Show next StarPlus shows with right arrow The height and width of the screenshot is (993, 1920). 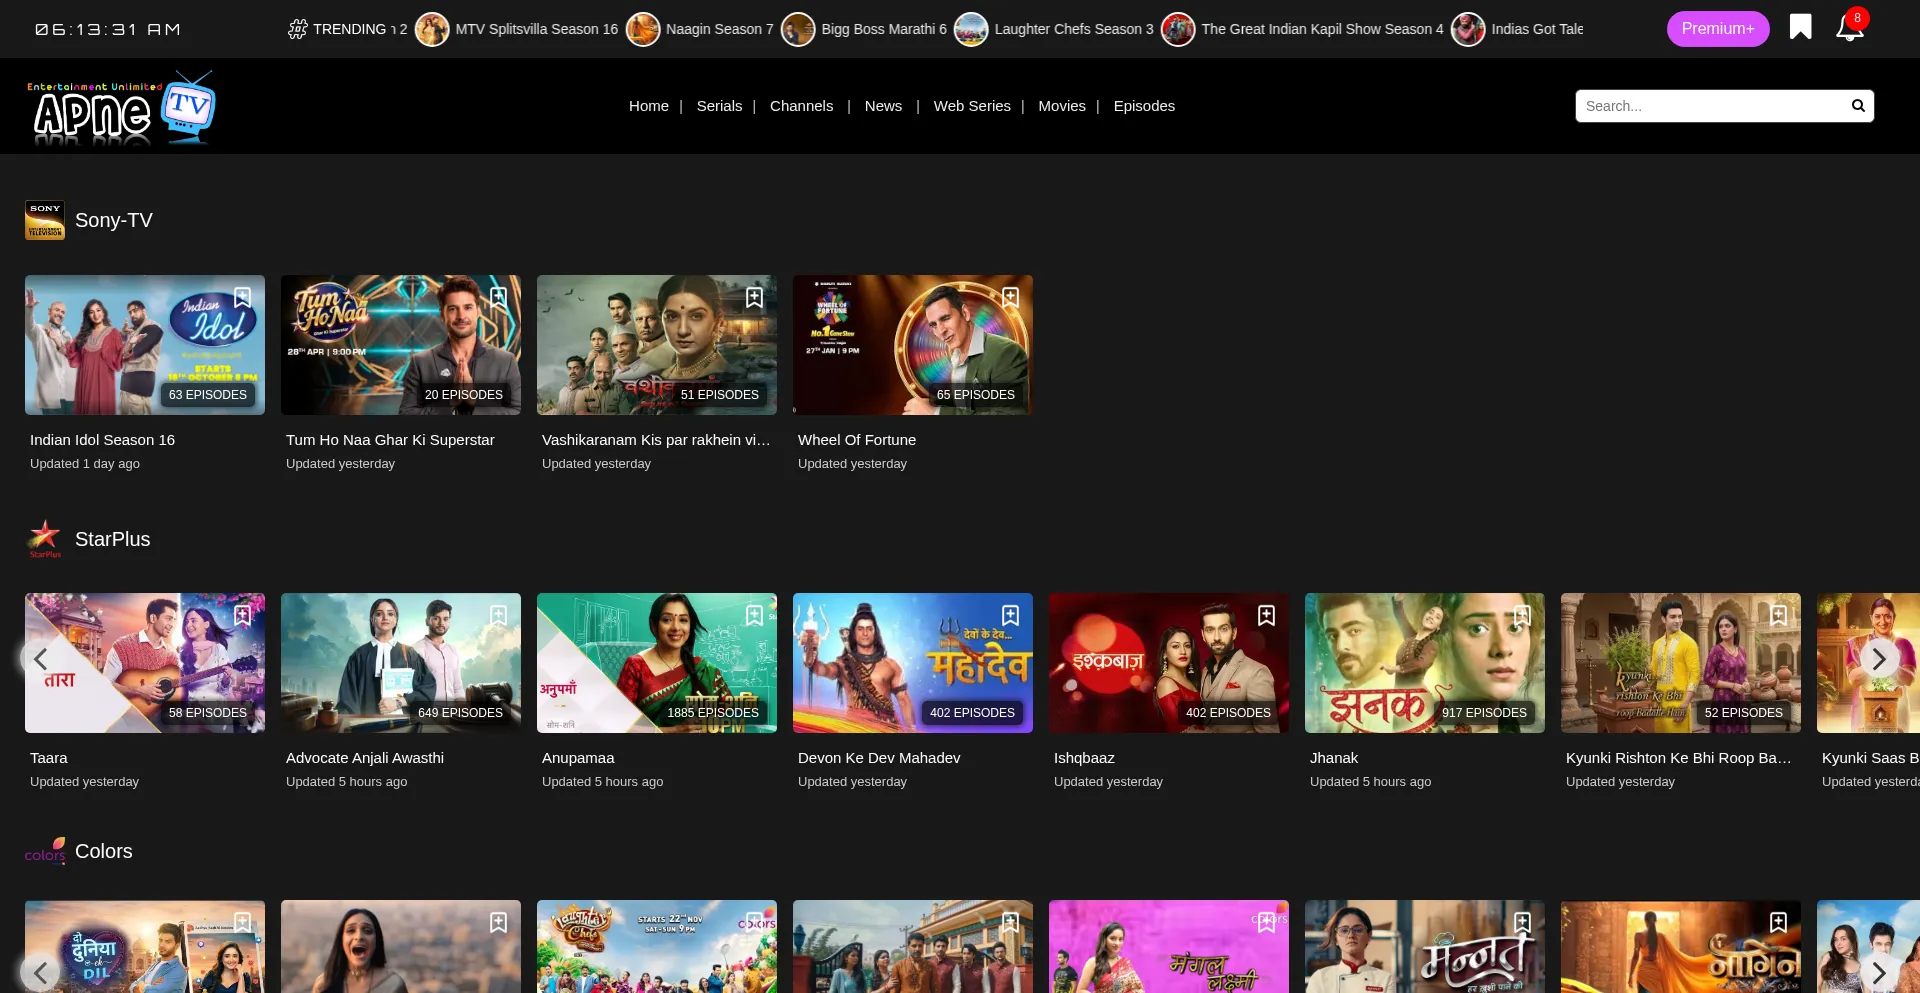coord(1879,659)
